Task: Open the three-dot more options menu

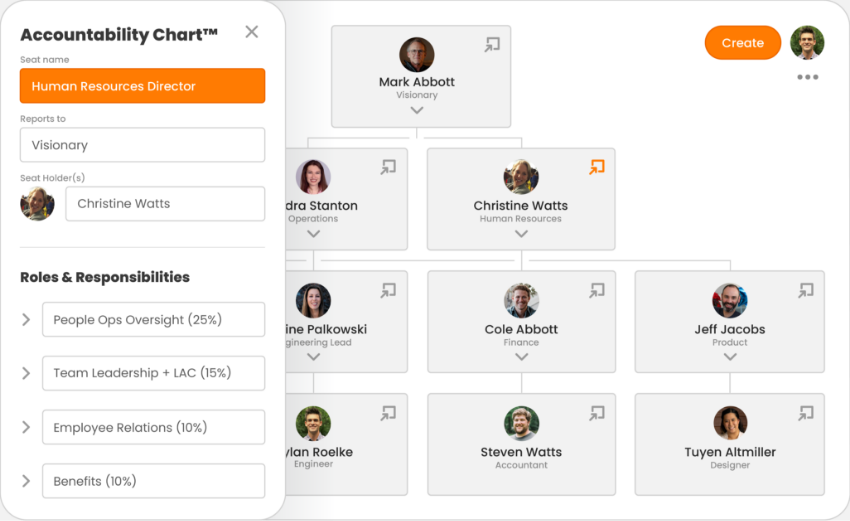Action: (807, 77)
